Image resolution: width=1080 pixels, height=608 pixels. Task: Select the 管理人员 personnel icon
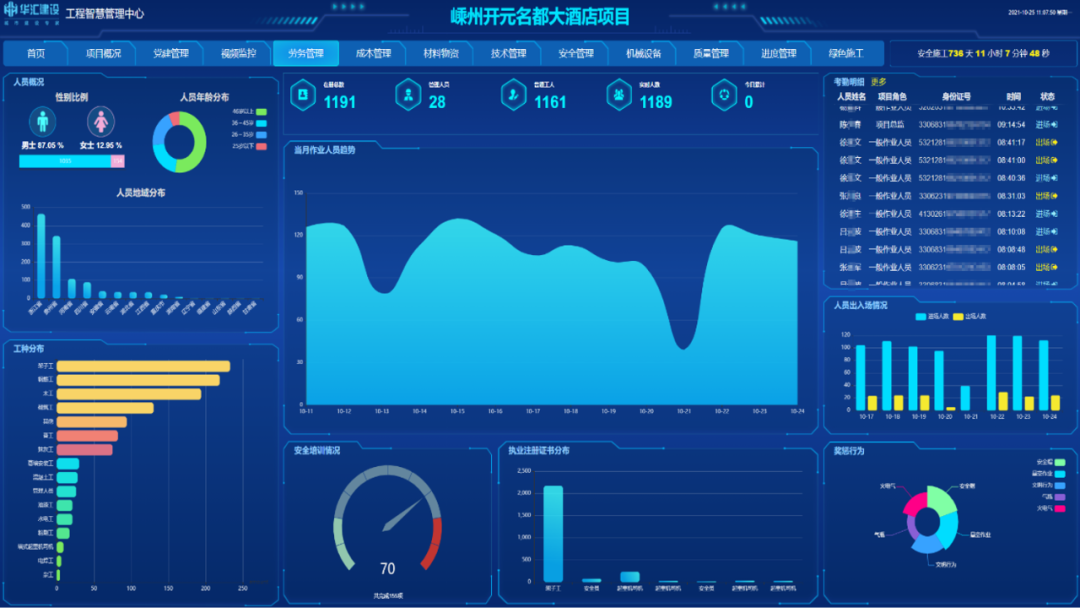(x=408, y=97)
